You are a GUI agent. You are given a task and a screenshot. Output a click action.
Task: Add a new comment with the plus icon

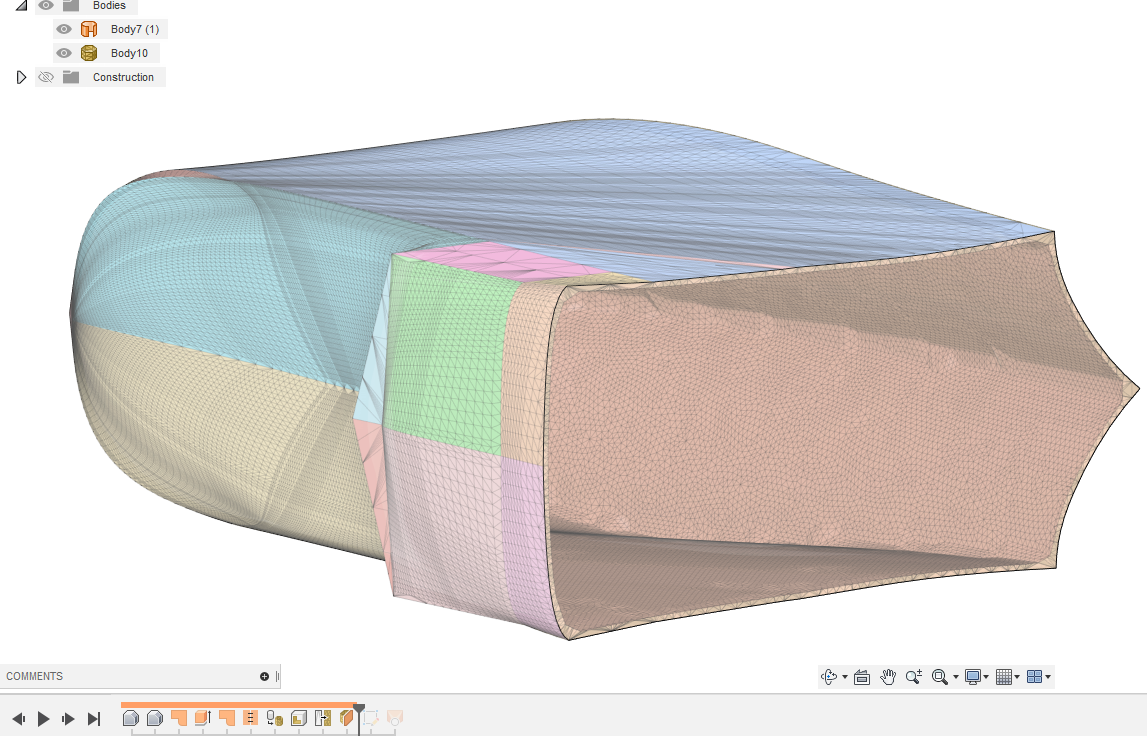264,676
